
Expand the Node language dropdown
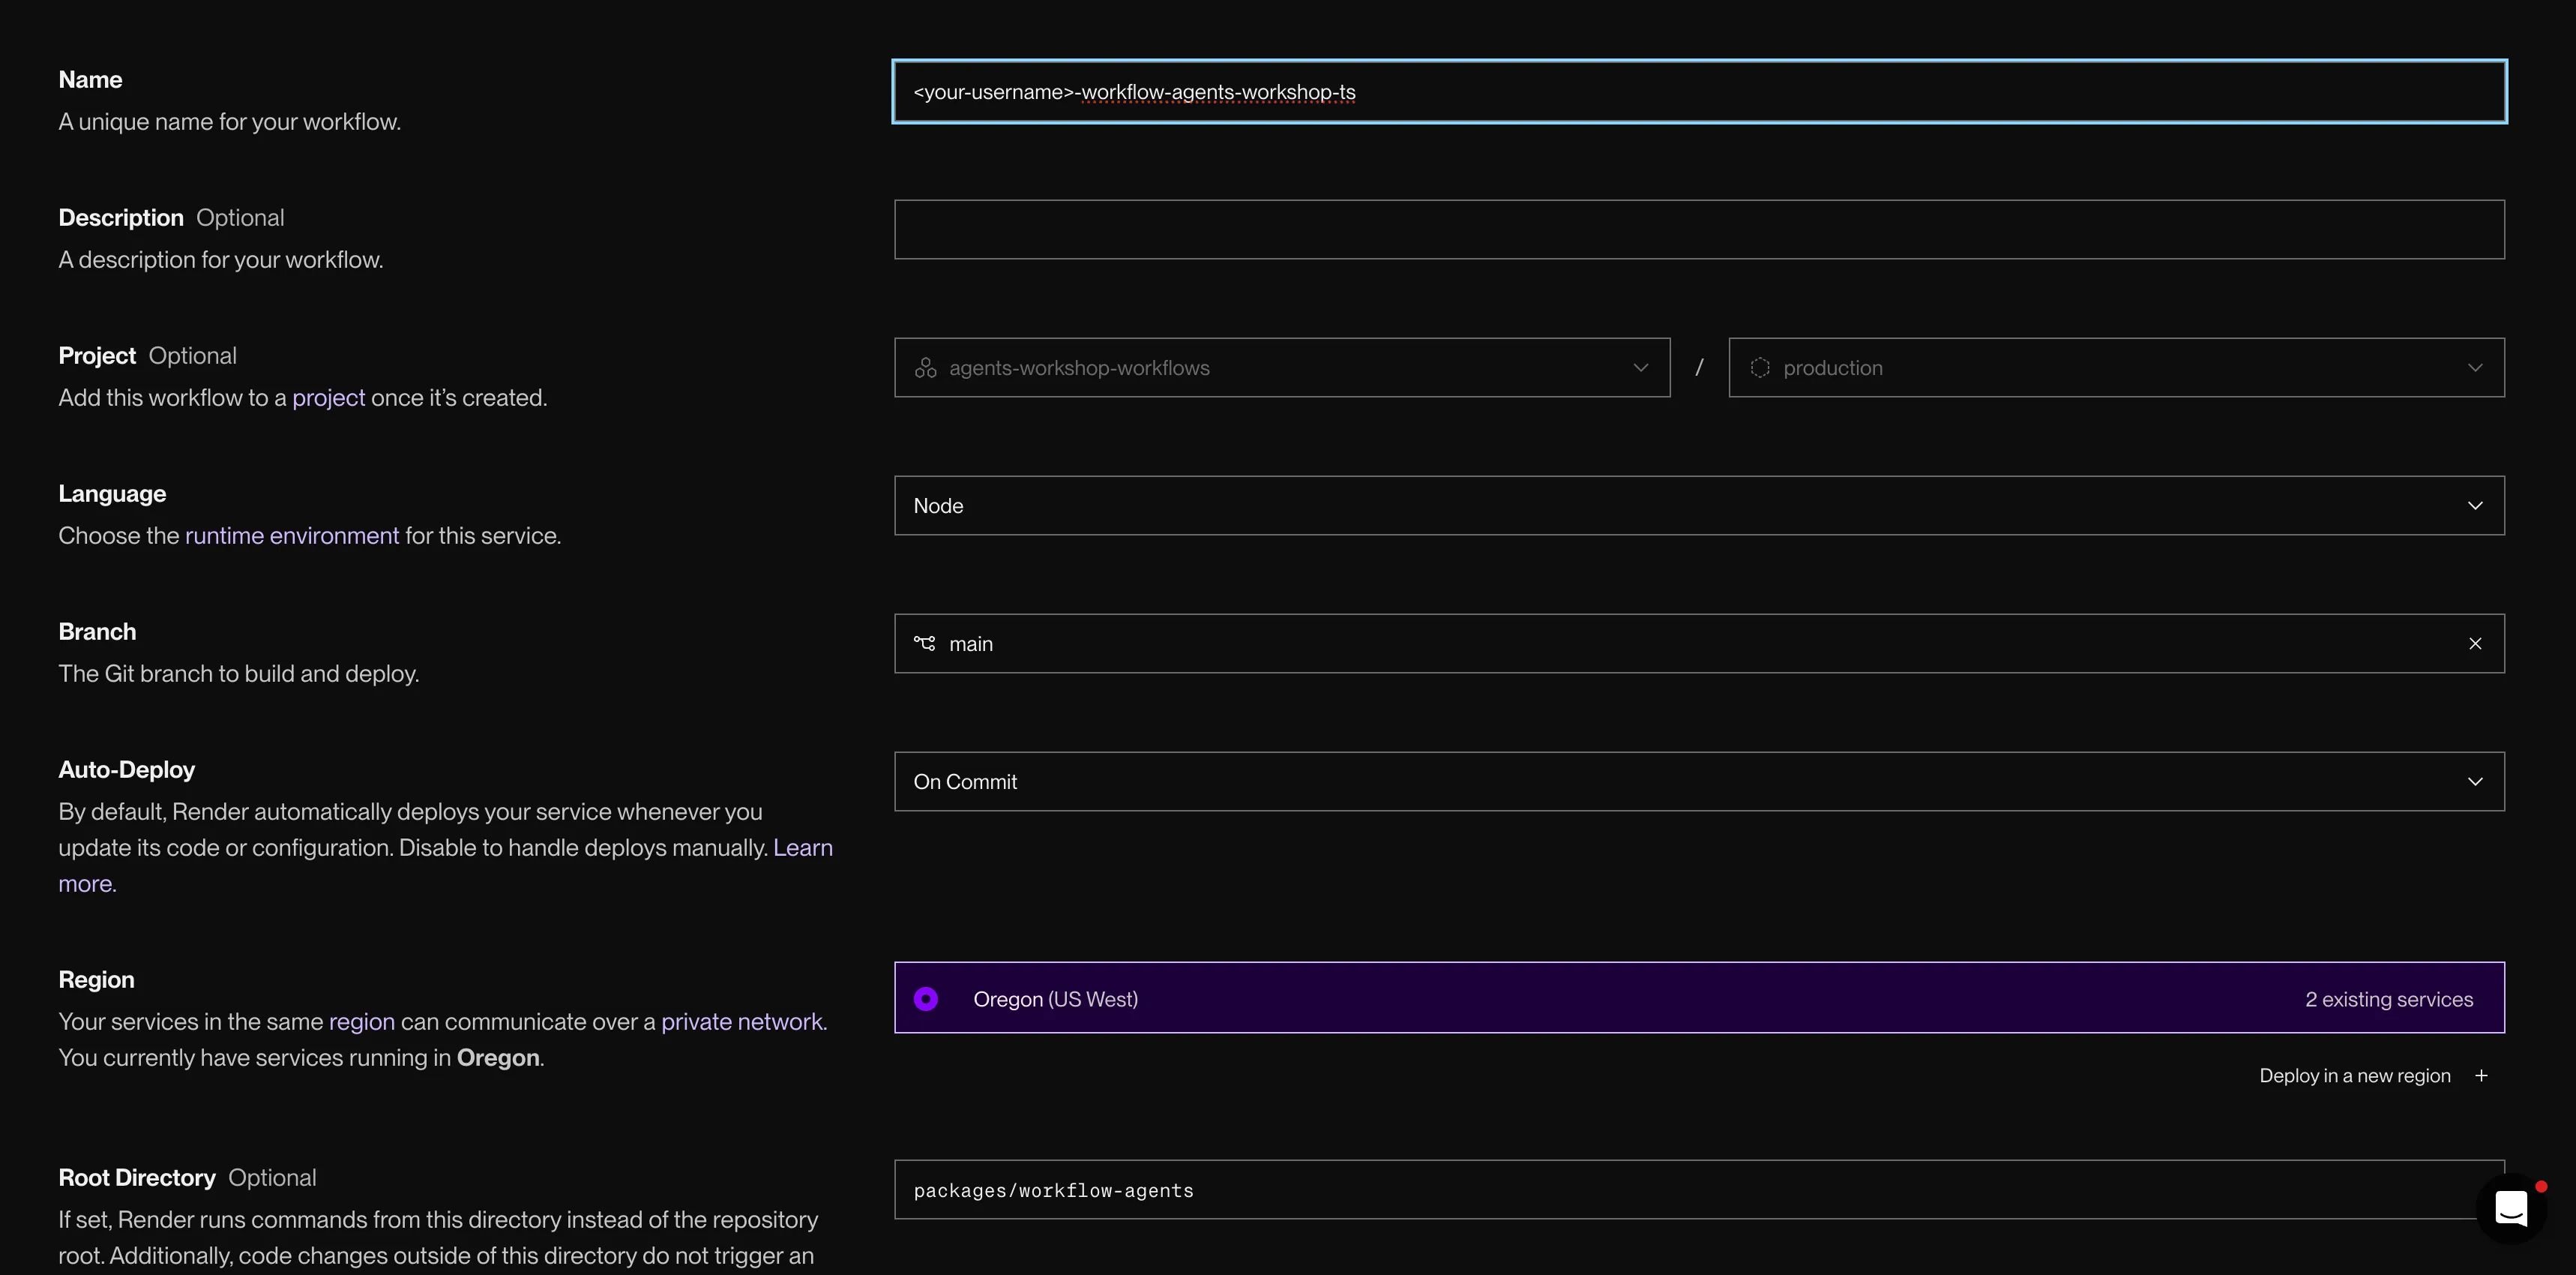1699,506
